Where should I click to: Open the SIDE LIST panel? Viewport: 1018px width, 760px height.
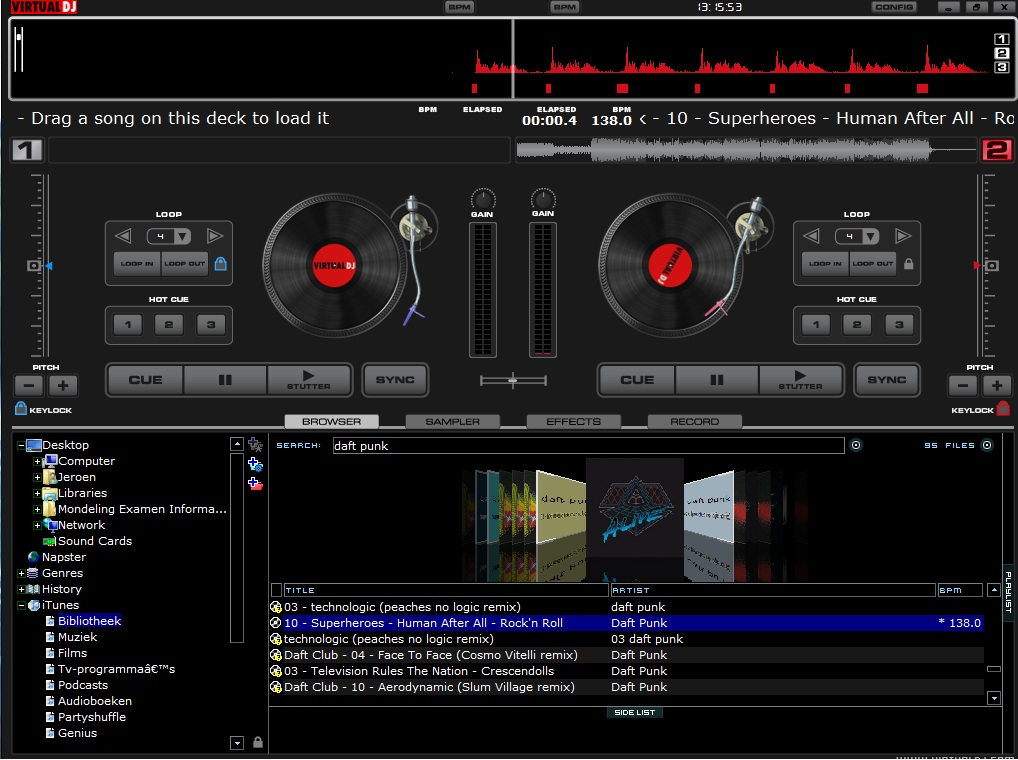[x=634, y=712]
